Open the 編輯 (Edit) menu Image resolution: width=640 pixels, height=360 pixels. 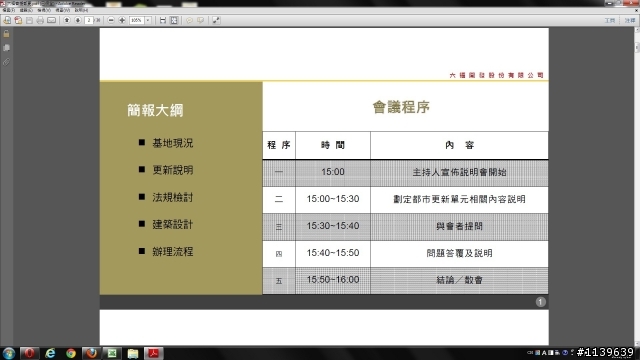tap(26, 10)
